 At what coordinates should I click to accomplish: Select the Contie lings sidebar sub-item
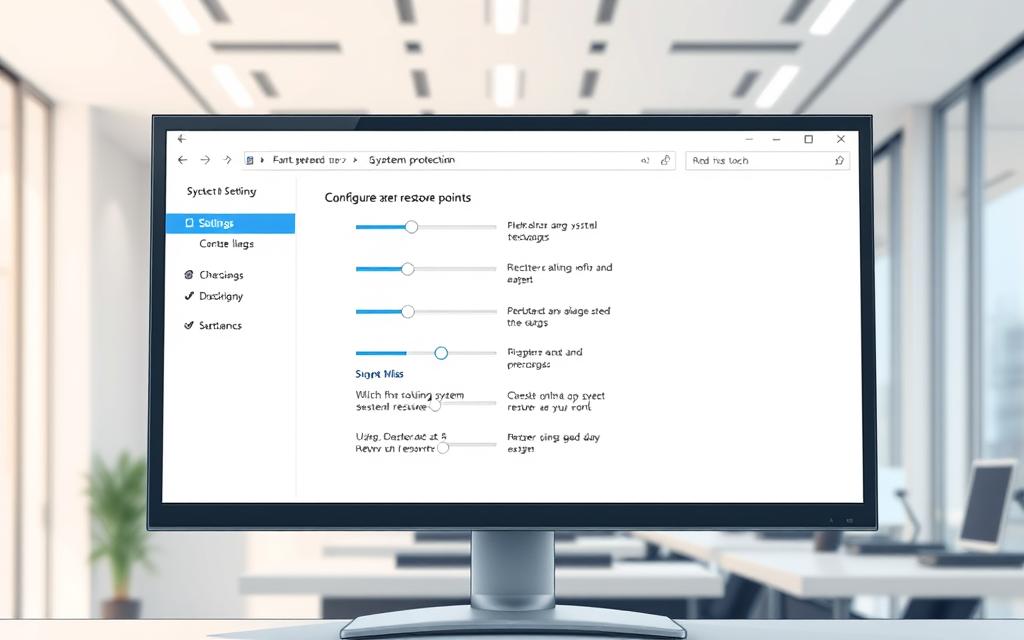click(226, 244)
